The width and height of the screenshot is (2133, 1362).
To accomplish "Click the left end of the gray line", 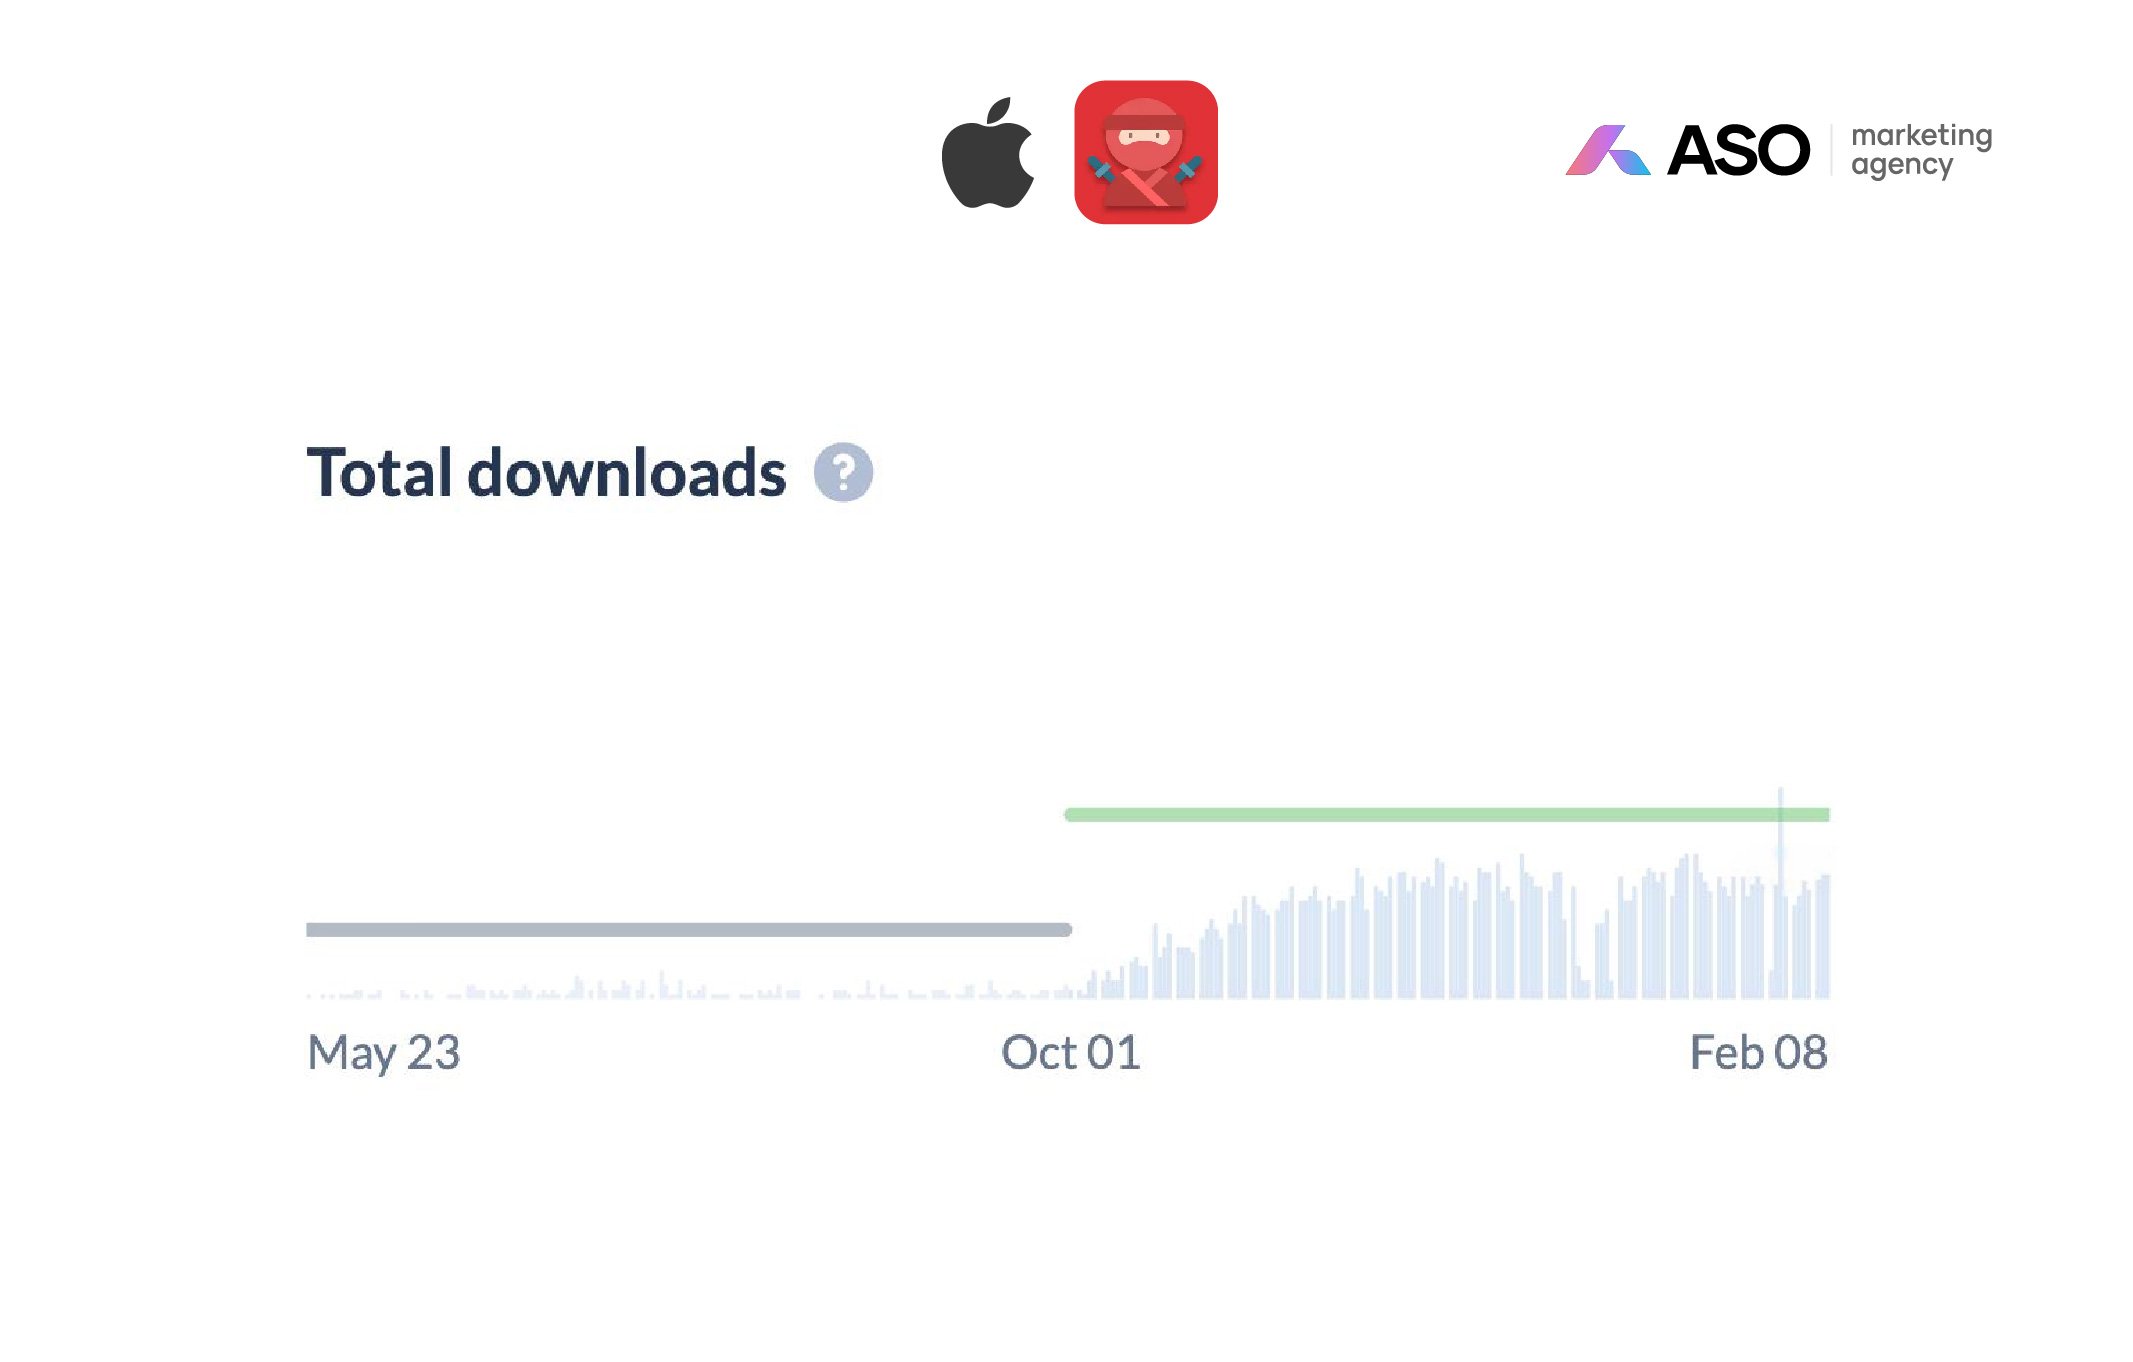I will pyautogui.click(x=311, y=930).
